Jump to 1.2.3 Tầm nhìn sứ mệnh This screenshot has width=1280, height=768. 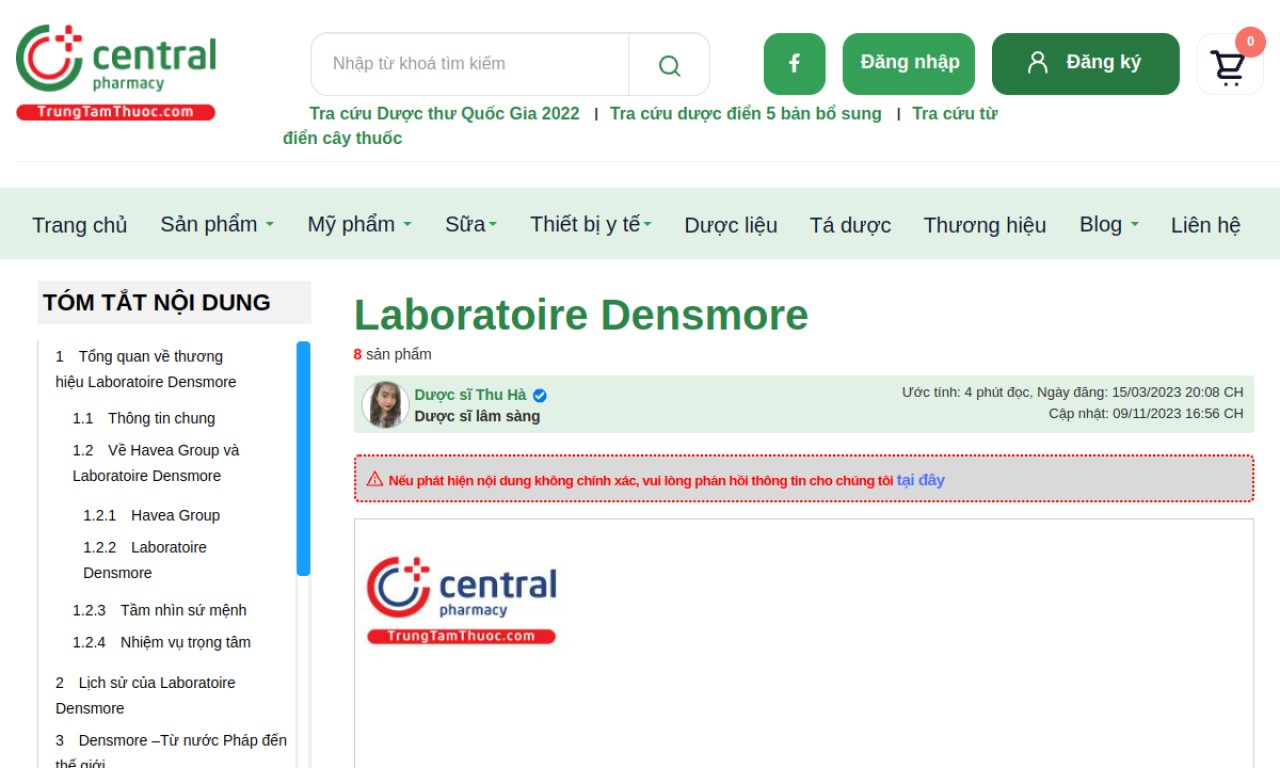point(159,610)
